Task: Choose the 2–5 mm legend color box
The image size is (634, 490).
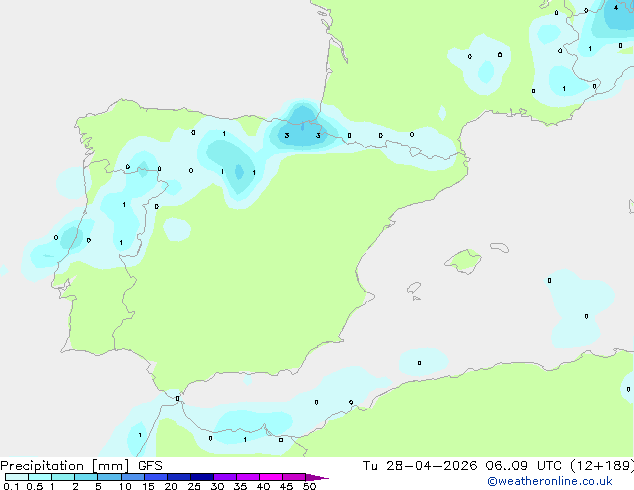Action: pos(86,477)
